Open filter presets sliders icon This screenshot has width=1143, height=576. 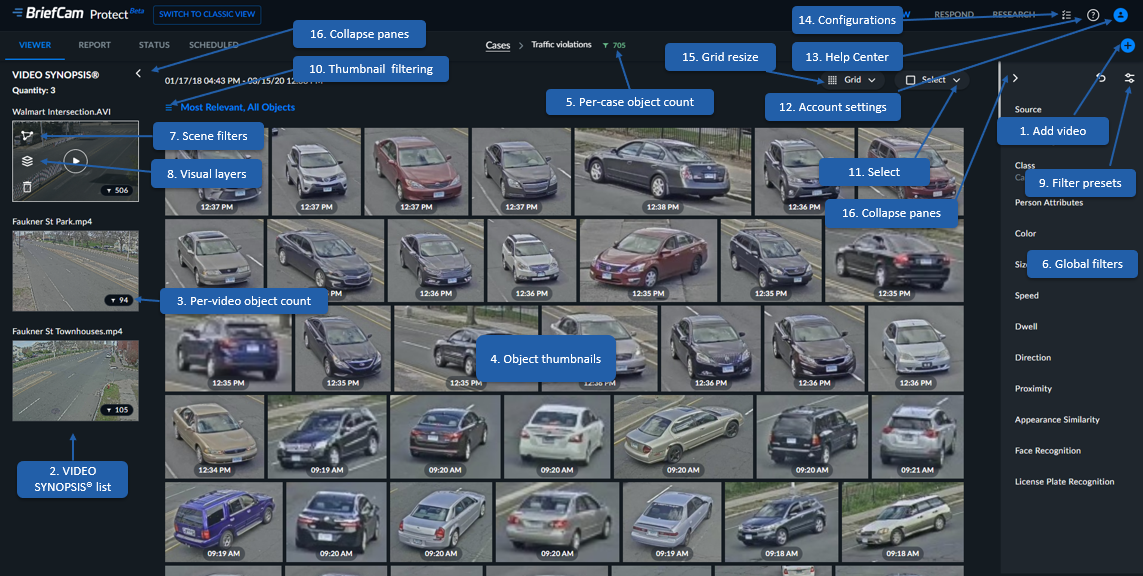1130,77
